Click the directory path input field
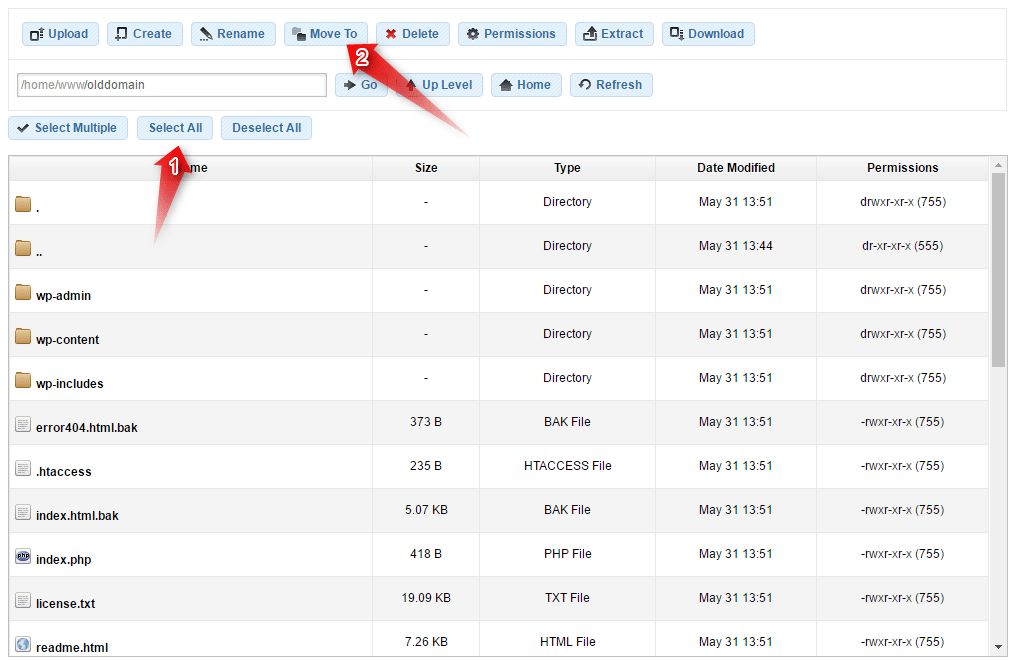 coord(172,85)
